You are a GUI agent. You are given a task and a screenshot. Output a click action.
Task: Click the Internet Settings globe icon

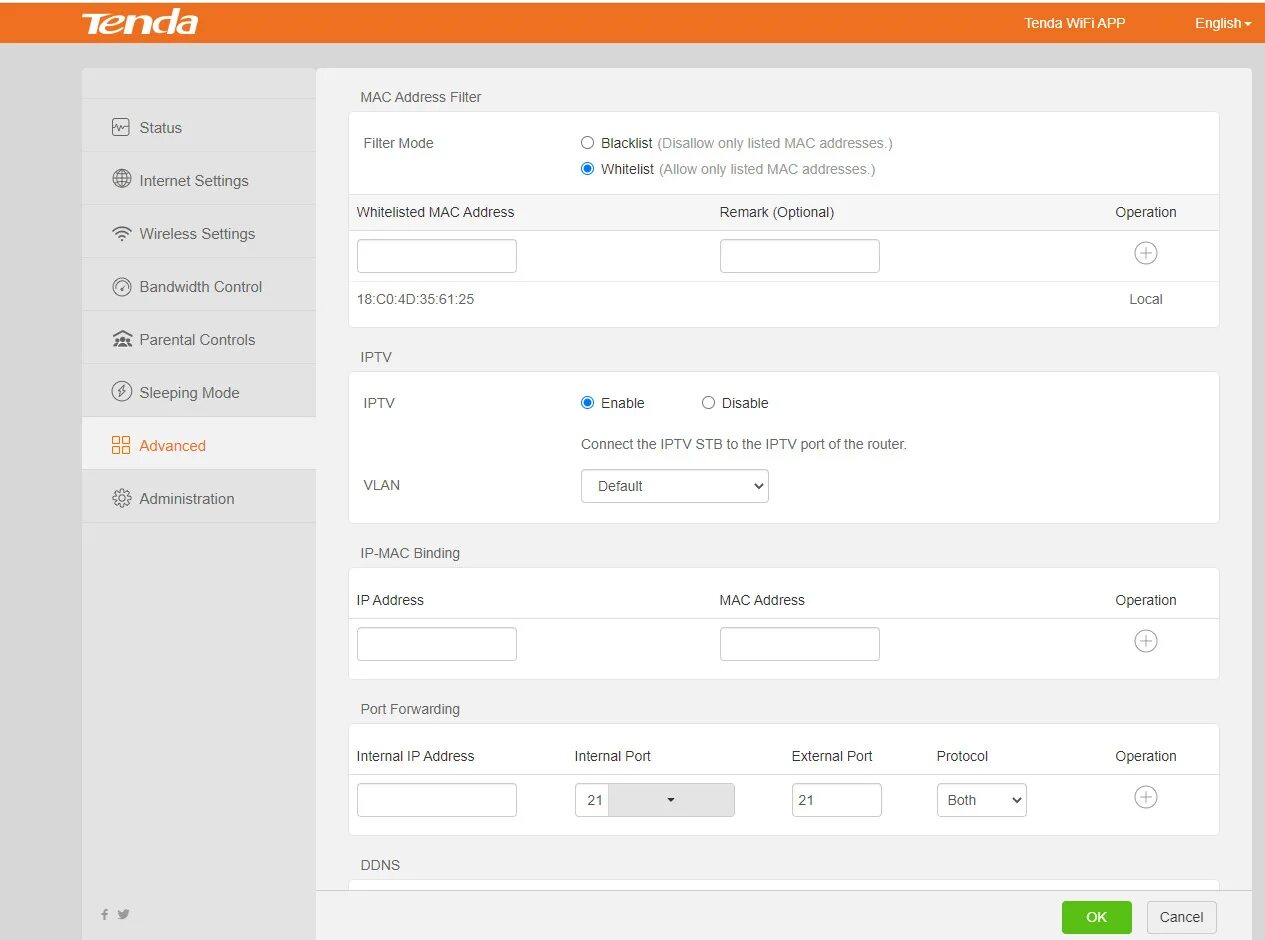[x=122, y=179]
